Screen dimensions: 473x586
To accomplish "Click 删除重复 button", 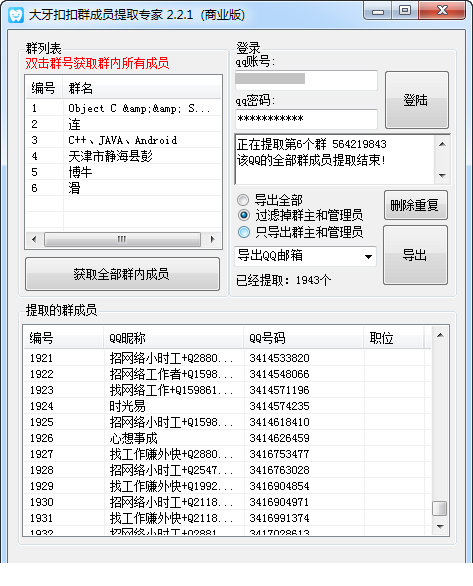I will tap(415, 205).
